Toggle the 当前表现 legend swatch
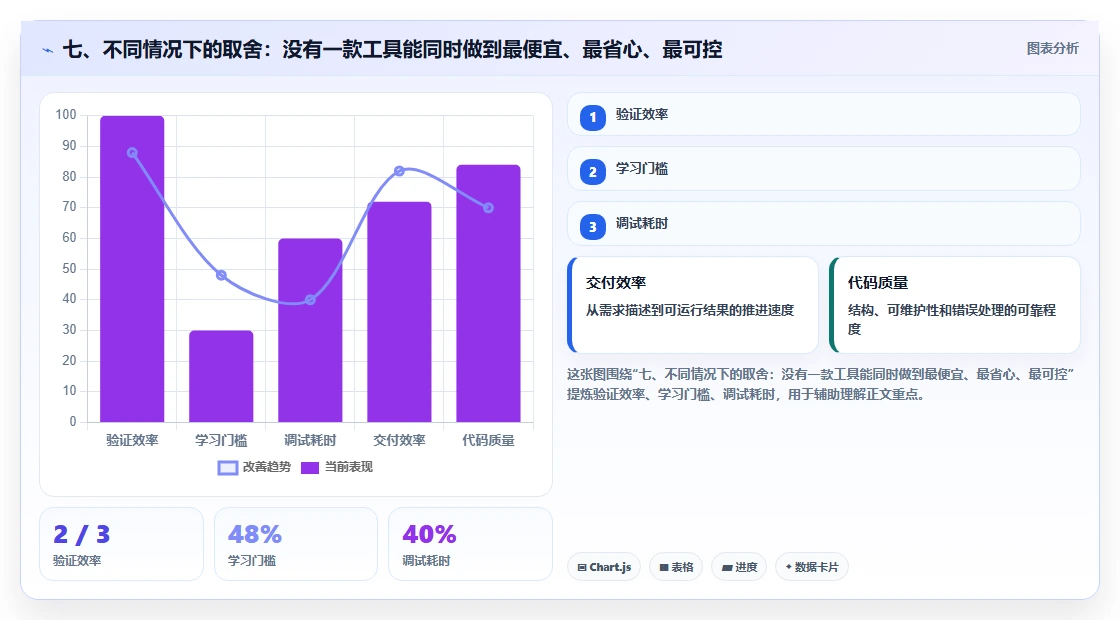 coord(309,468)
